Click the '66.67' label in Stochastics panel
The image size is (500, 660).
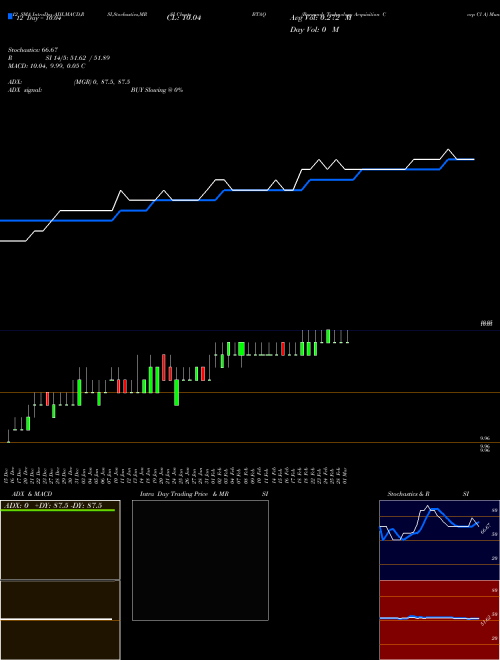pos(485,528)
